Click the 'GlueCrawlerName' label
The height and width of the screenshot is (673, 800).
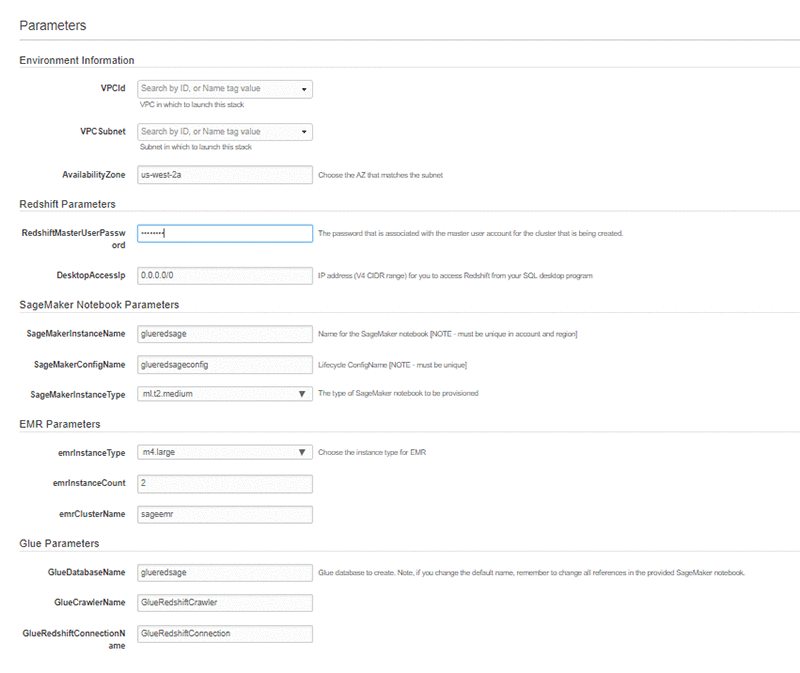click(x=90, y=602)
